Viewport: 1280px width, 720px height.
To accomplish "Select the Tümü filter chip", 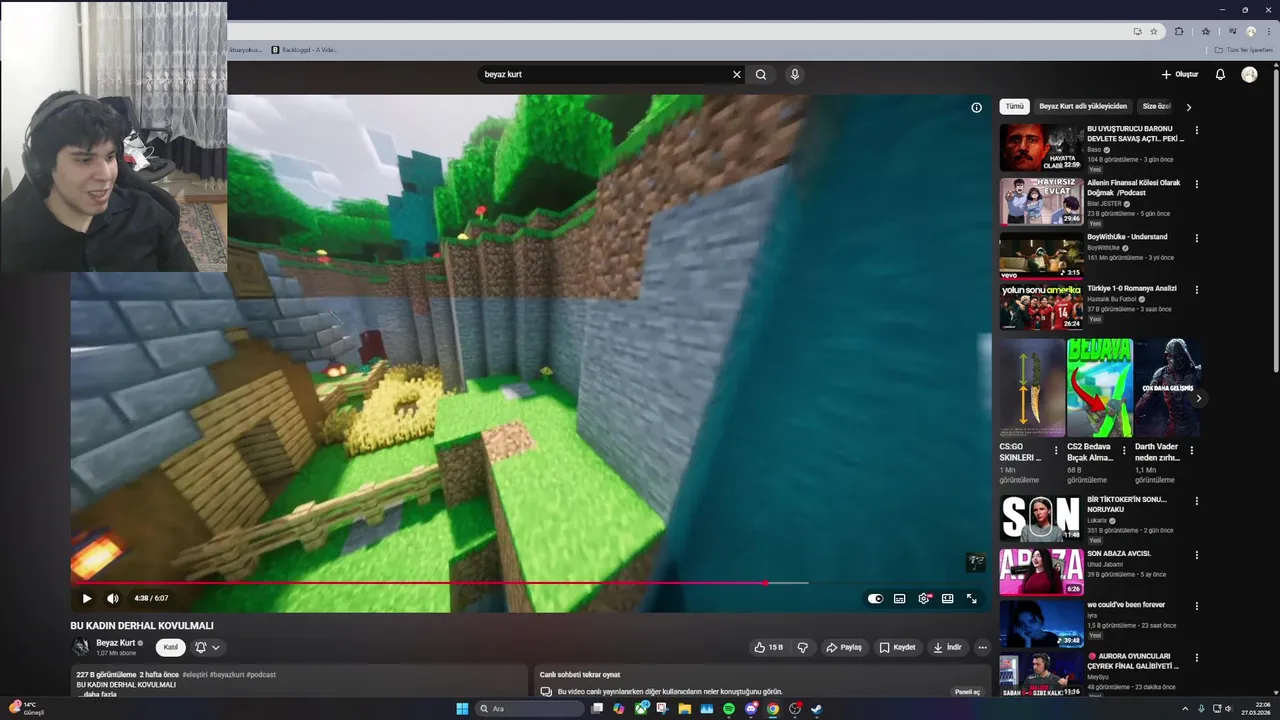I will [x=1014, y=106].
